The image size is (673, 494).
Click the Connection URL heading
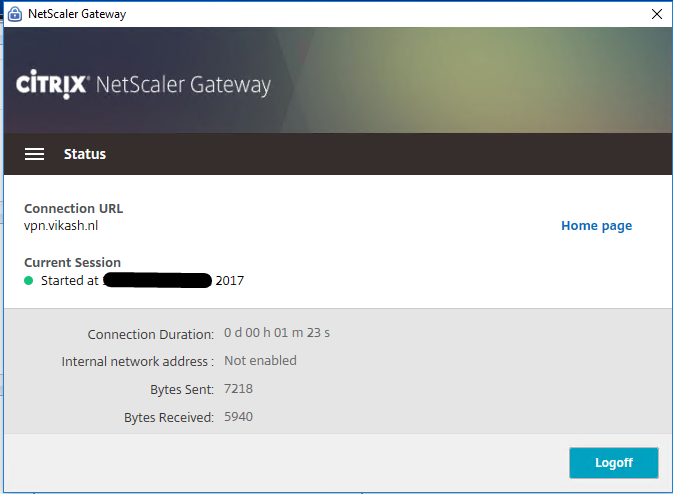[x=73, y=209]
